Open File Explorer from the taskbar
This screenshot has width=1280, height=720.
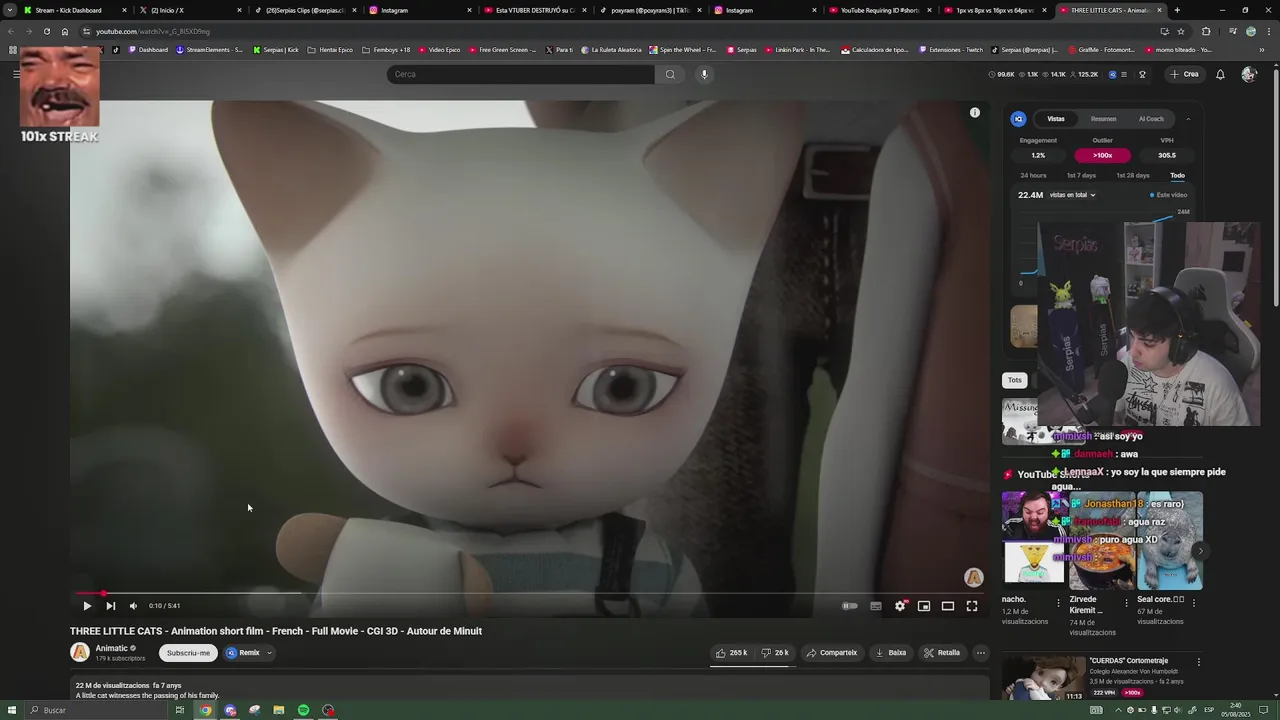click(279, 710)
